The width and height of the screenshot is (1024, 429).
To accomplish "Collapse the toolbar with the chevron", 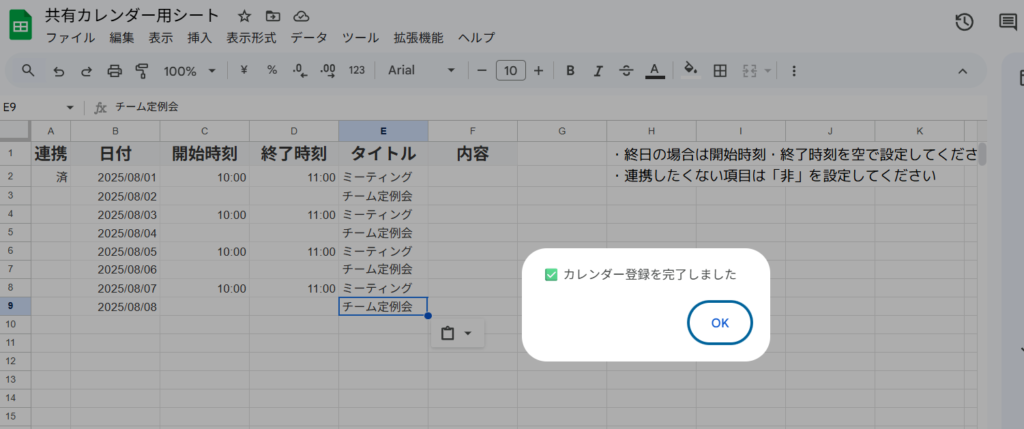I will click(x=962, y=71).
